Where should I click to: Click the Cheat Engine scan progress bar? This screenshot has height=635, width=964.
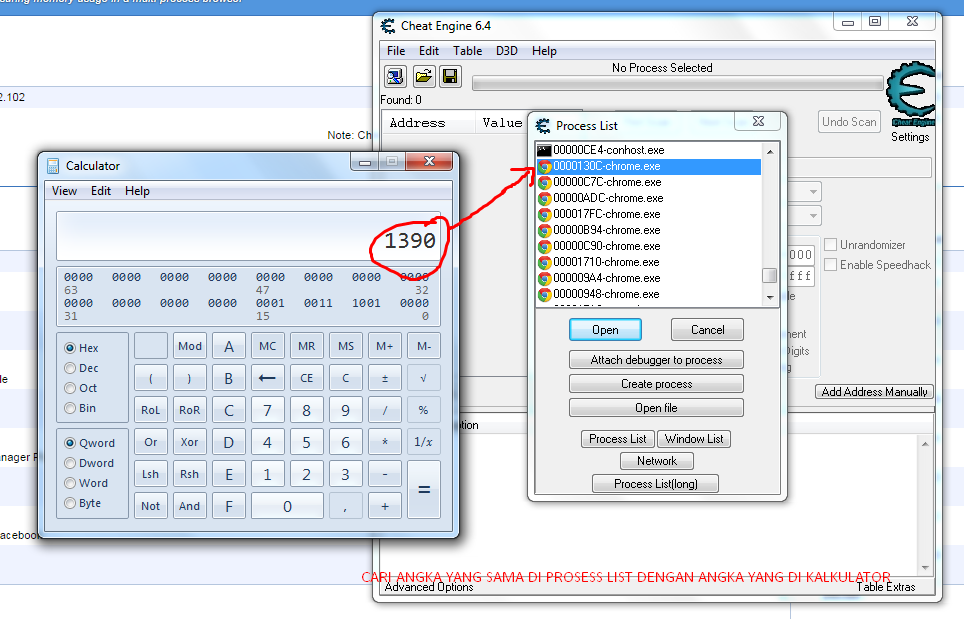pos(678,84)
